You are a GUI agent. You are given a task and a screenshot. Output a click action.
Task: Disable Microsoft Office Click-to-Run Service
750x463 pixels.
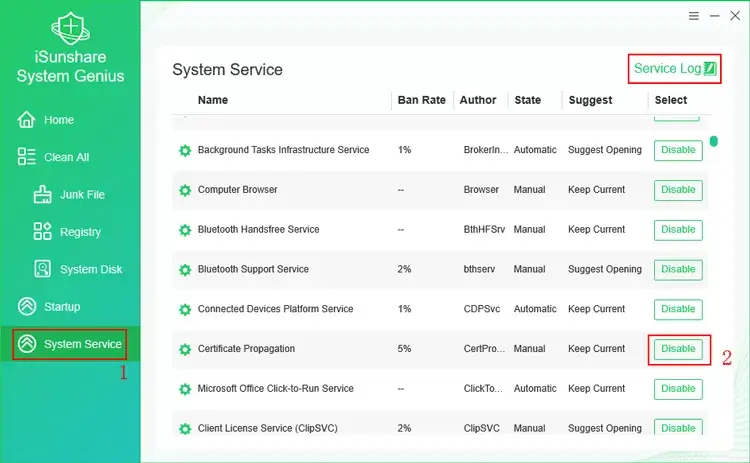point(678,388)
